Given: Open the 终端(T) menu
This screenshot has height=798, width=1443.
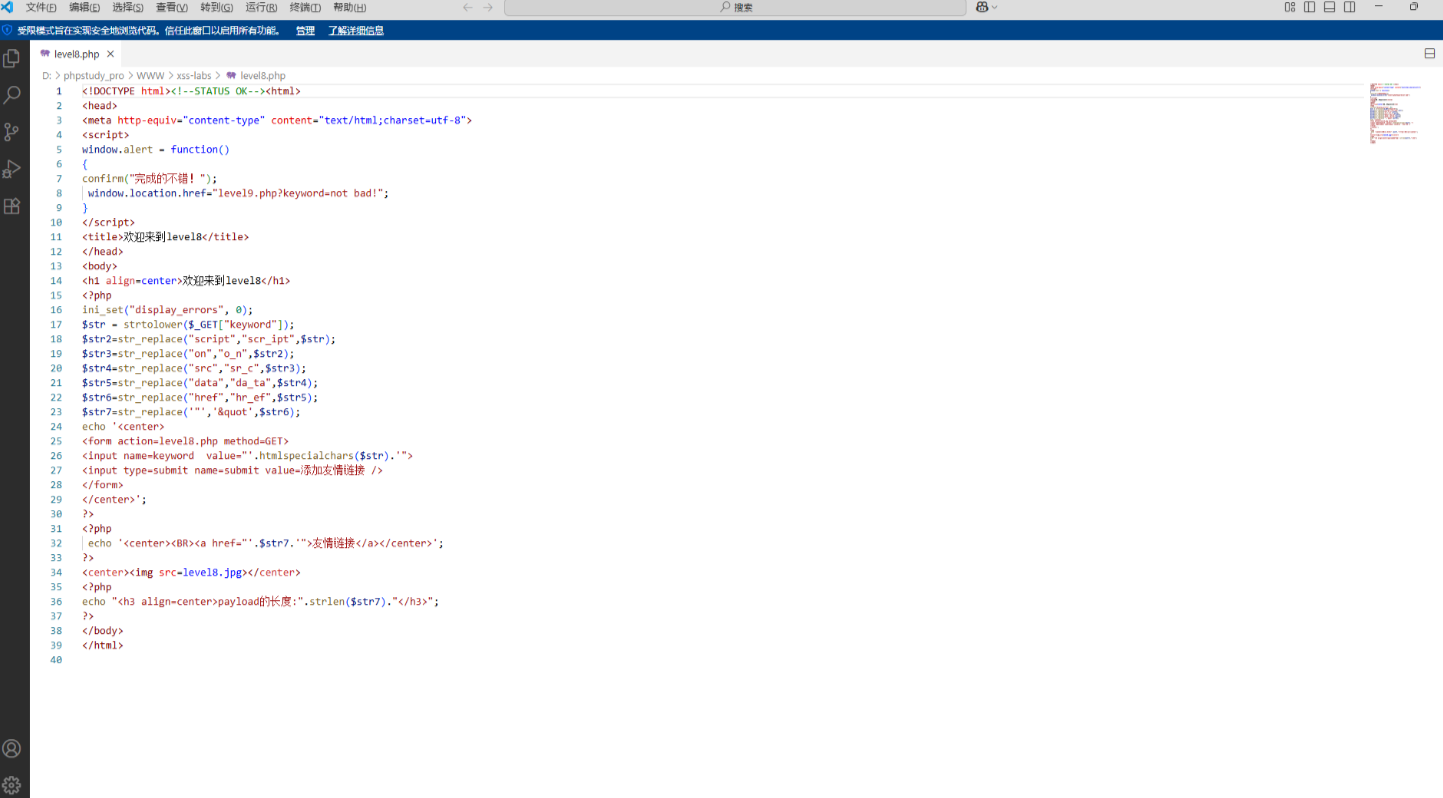Looking at the screenshot, I should (x=305, y=7).
